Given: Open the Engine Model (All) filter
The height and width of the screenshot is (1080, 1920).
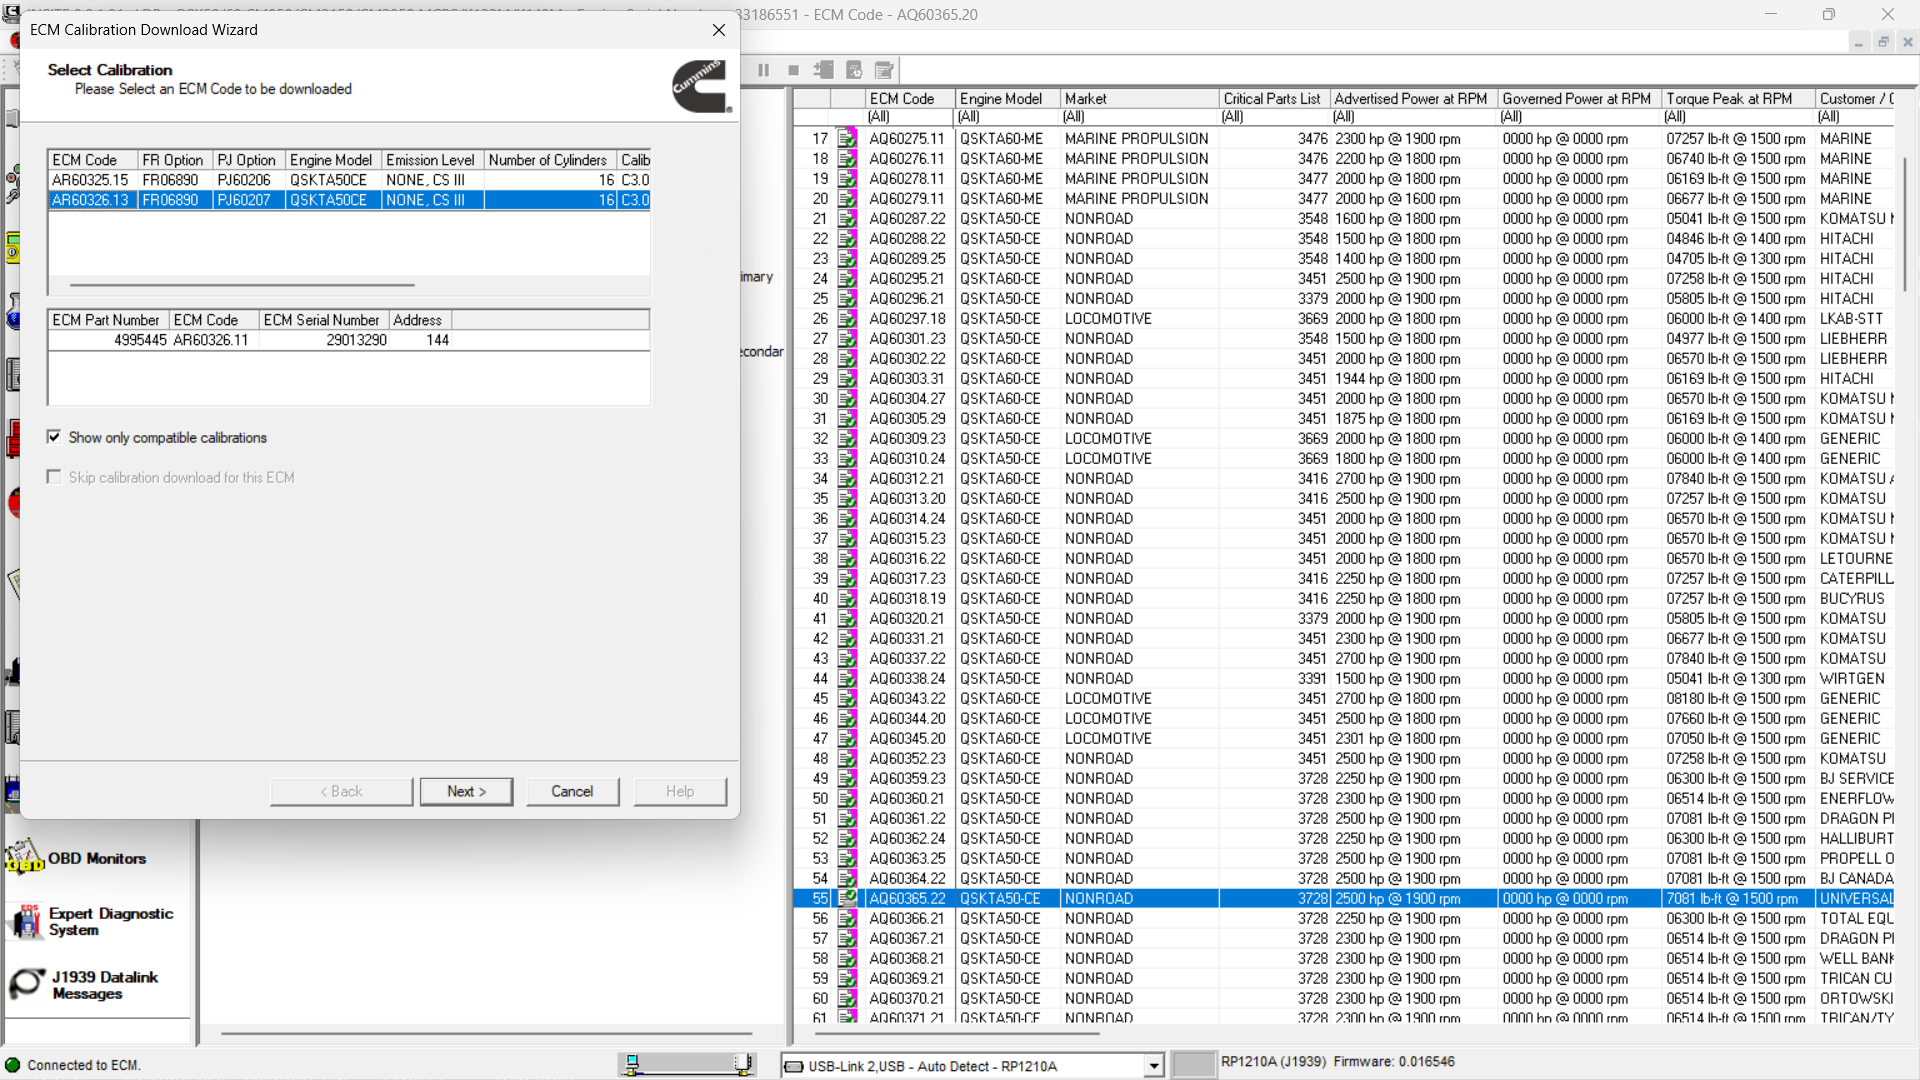Looking at the screenshot, I should pos(1007,117).
